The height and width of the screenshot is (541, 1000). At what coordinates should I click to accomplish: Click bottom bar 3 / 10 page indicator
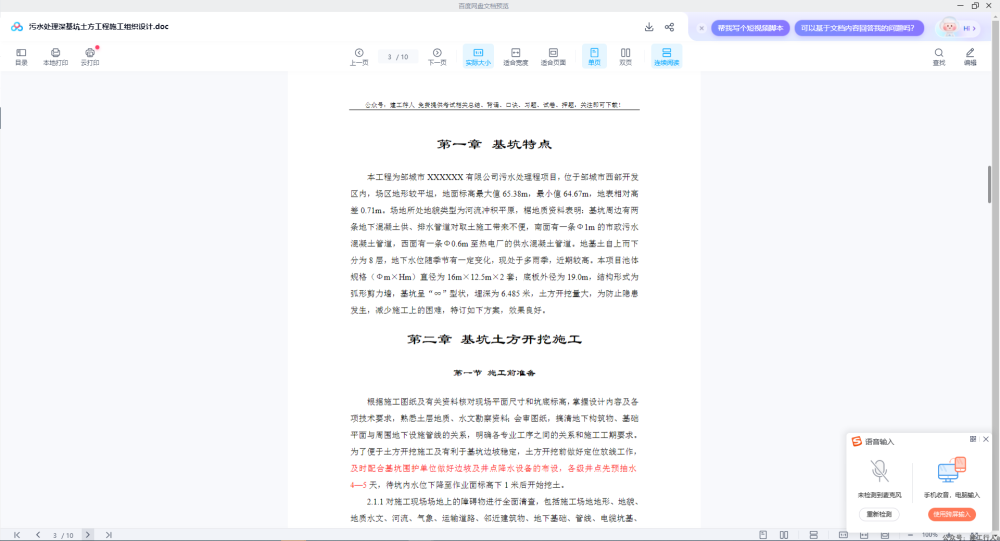click(x=62, y=535)
